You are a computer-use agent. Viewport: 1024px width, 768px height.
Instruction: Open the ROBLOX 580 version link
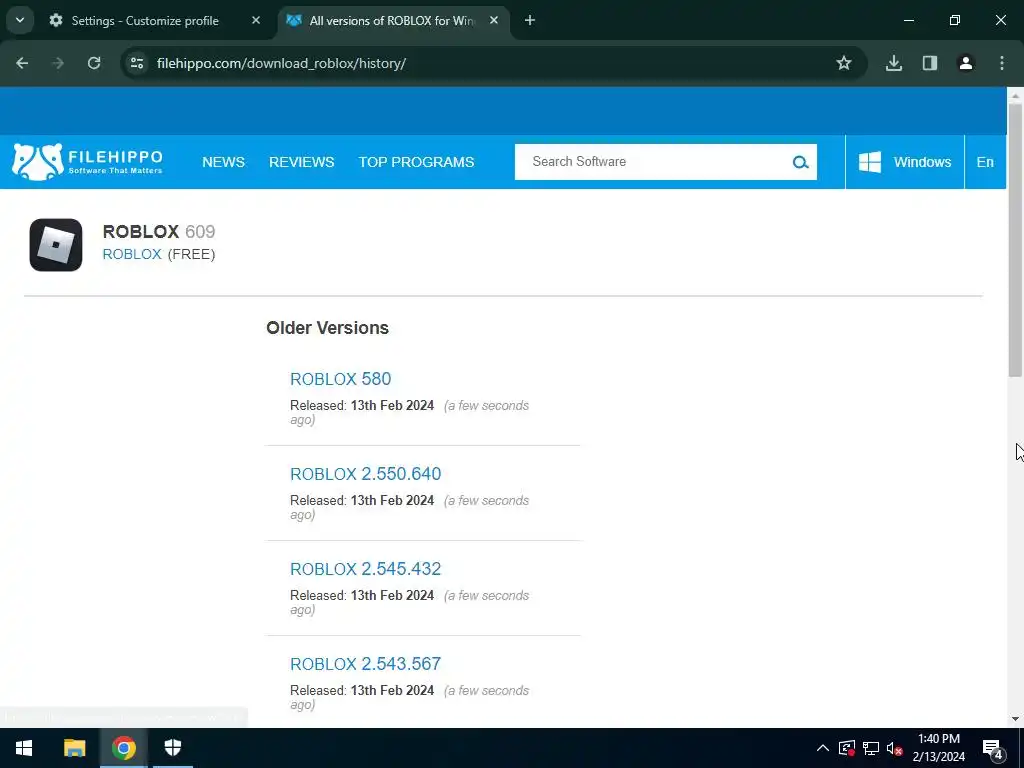[340, 379]
